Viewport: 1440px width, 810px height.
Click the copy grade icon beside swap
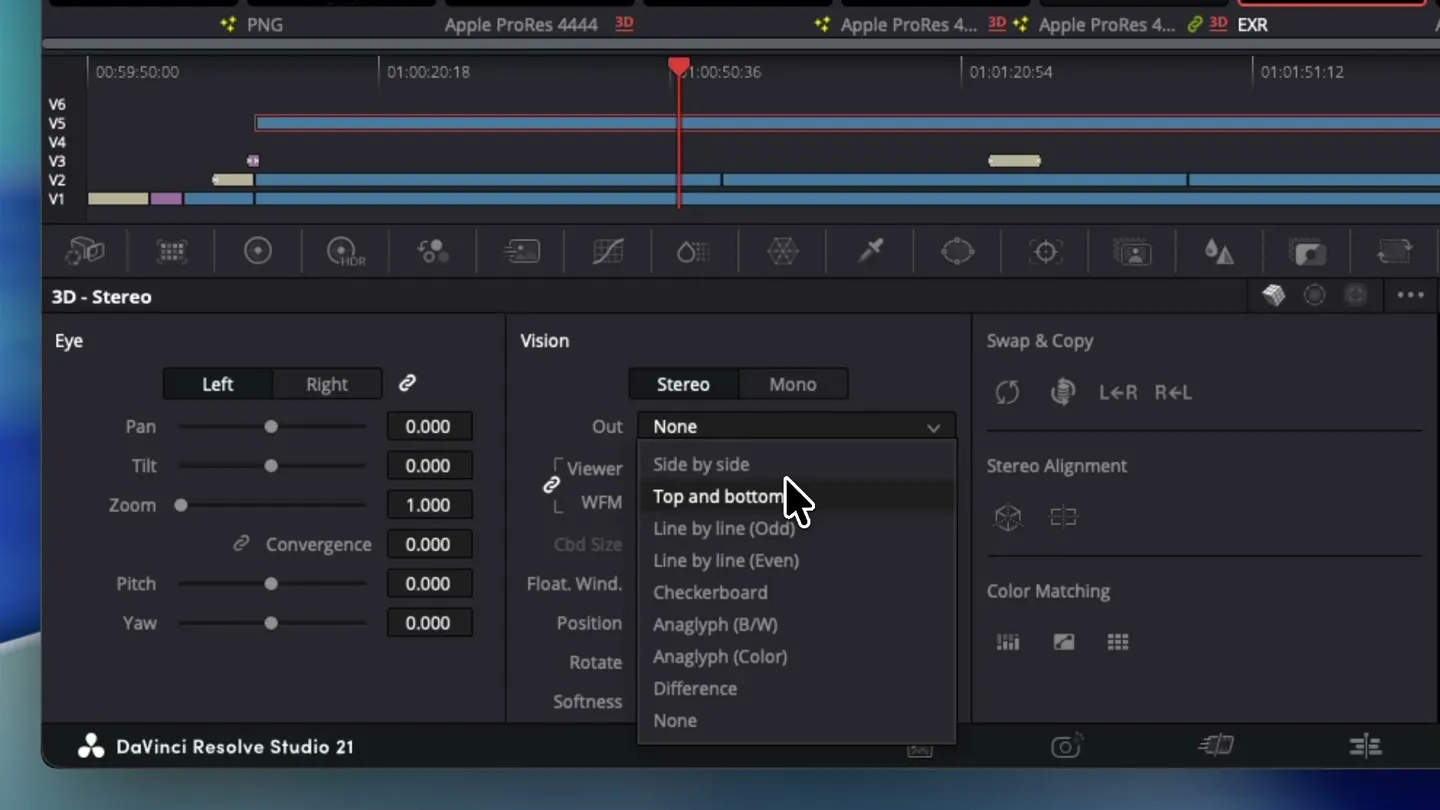pos(1062,392)
